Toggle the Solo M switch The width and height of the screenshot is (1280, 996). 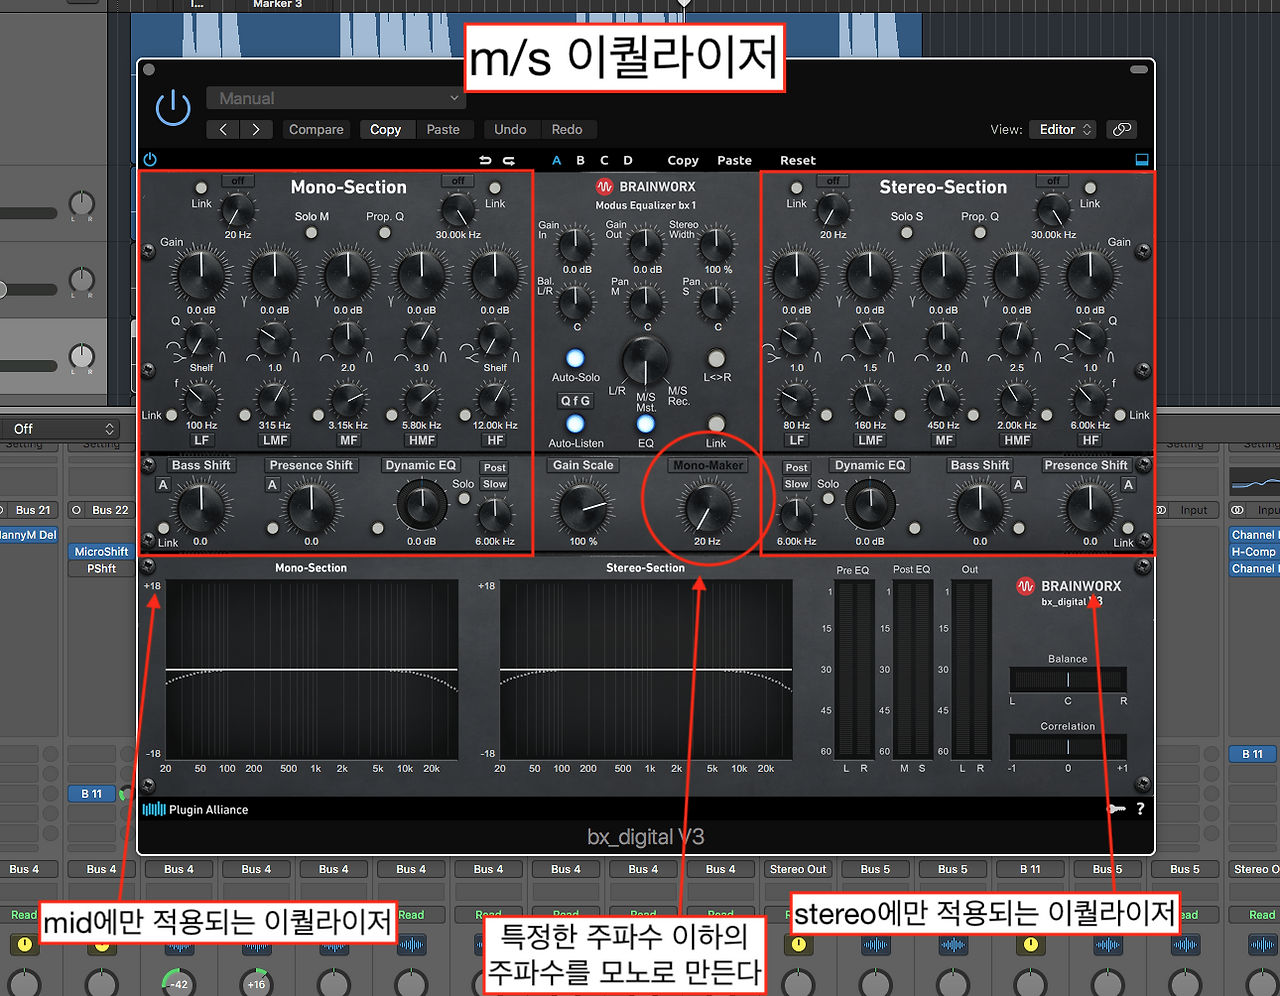point(312,232)
